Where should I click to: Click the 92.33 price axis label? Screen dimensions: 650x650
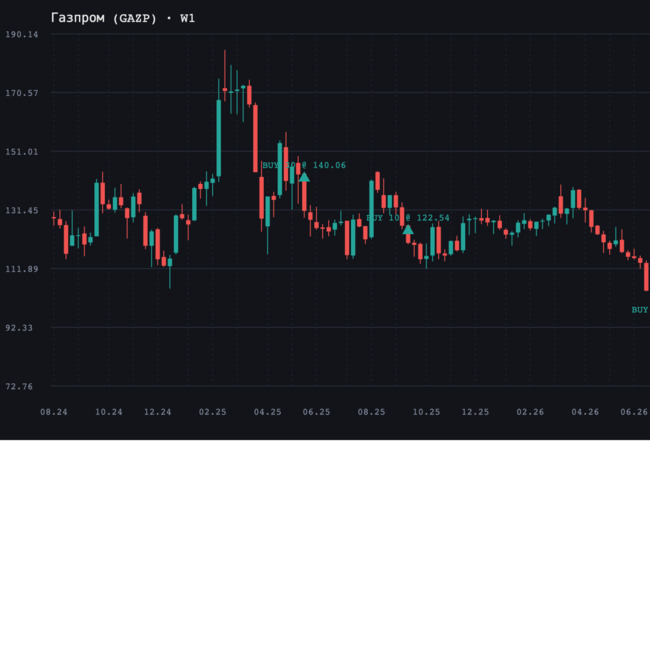pyautogui.click(x=19, y=328)
